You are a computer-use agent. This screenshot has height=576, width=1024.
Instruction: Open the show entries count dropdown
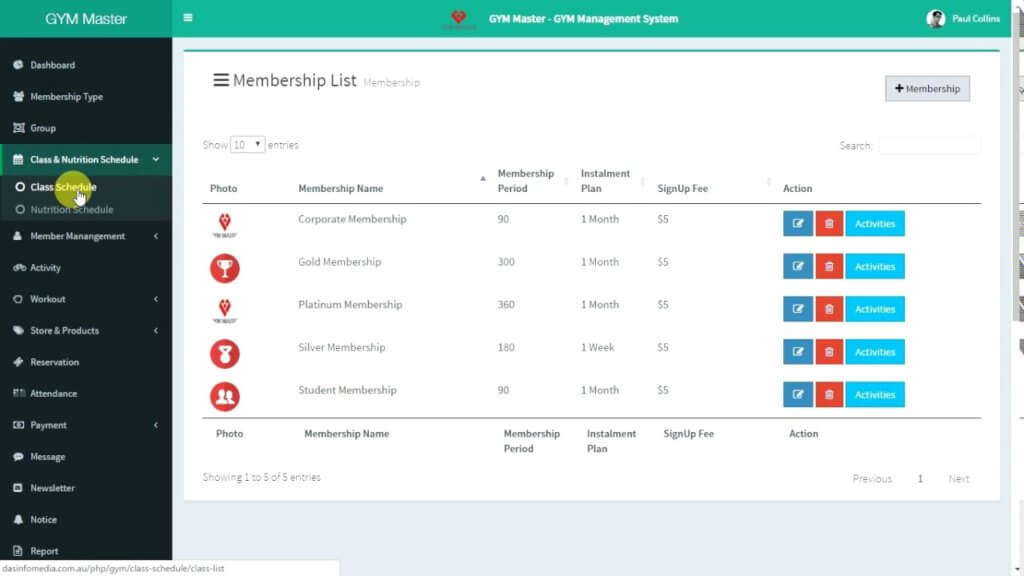(247, 145)
